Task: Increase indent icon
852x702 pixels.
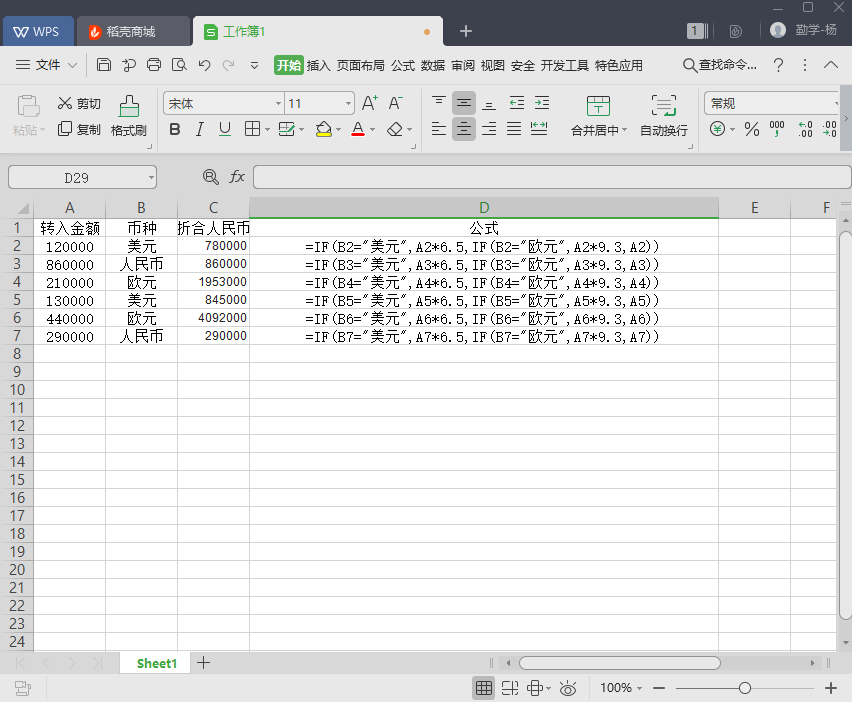Action: click(x=542, y=103)
